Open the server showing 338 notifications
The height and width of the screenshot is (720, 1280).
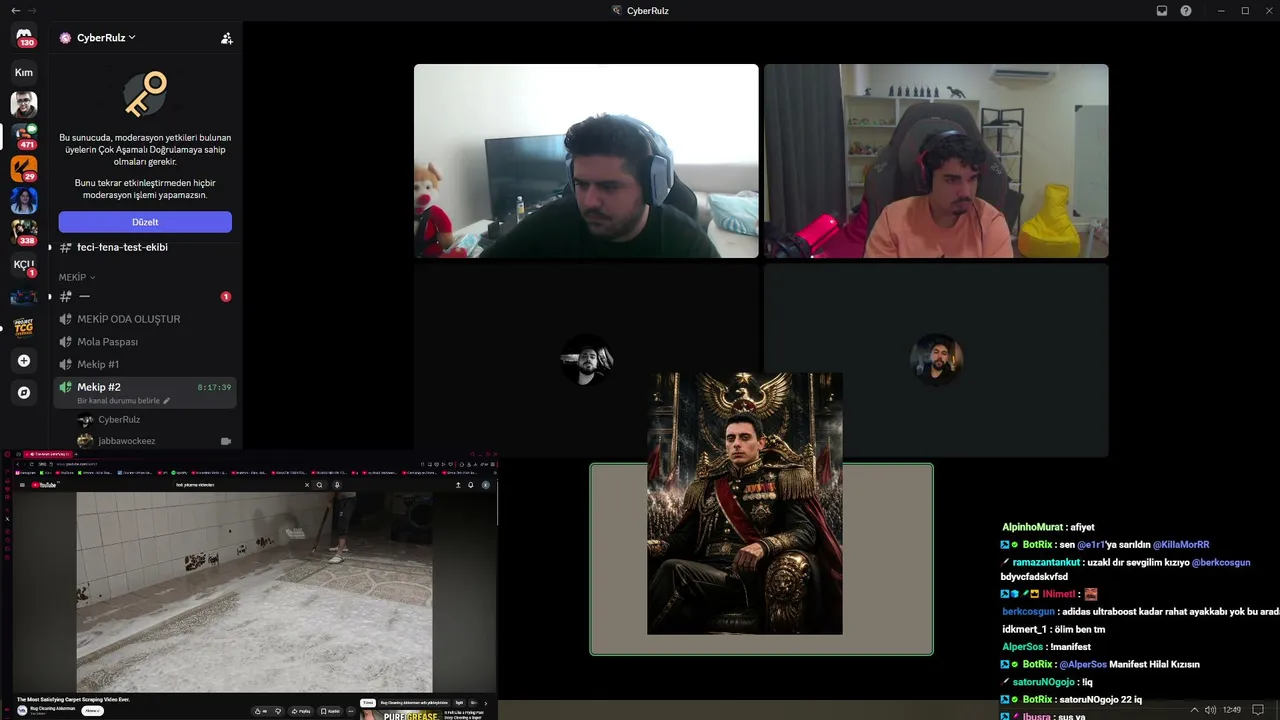(x=24, y=232)
